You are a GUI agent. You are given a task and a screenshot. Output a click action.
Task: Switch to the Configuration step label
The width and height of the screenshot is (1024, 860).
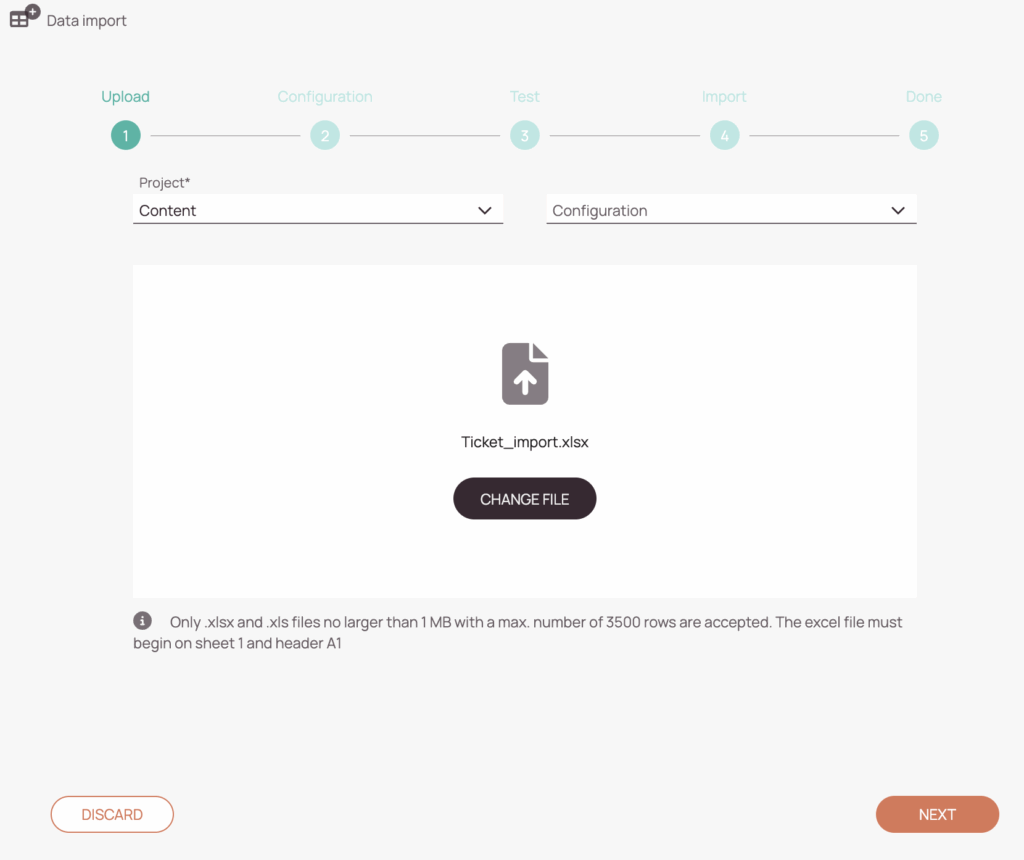click(325, 97)
